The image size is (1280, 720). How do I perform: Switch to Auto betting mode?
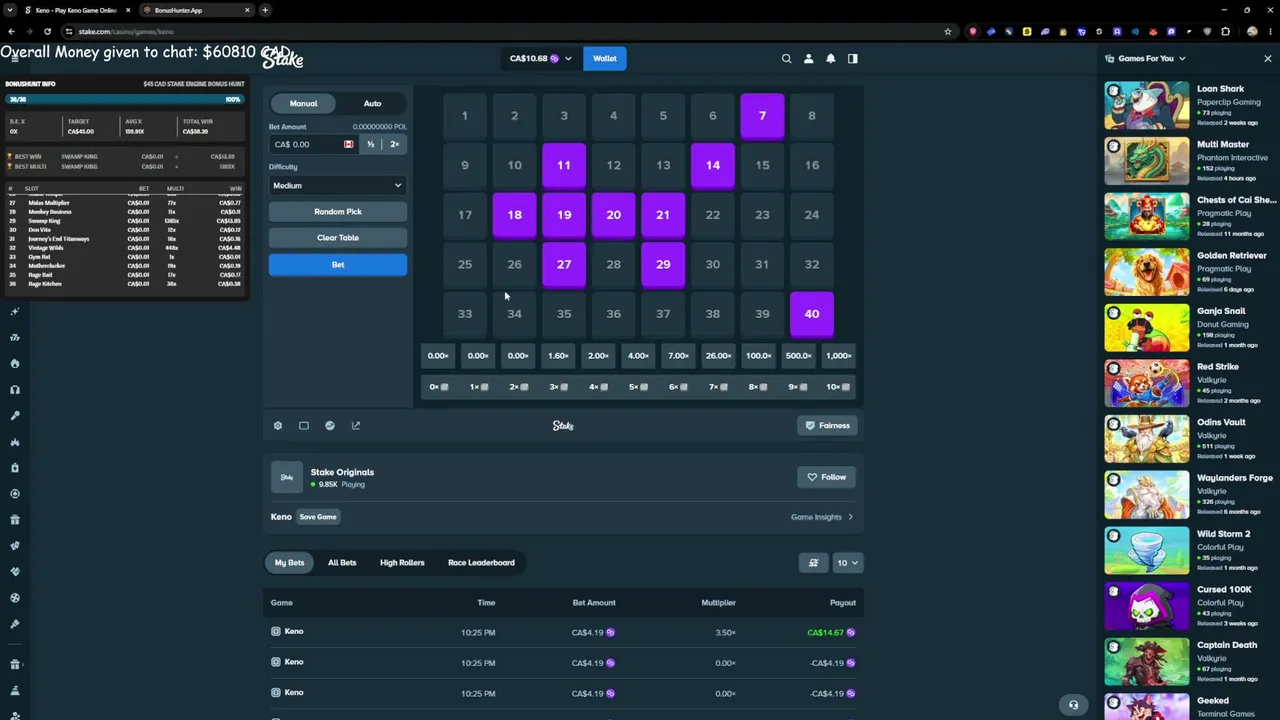372,104
